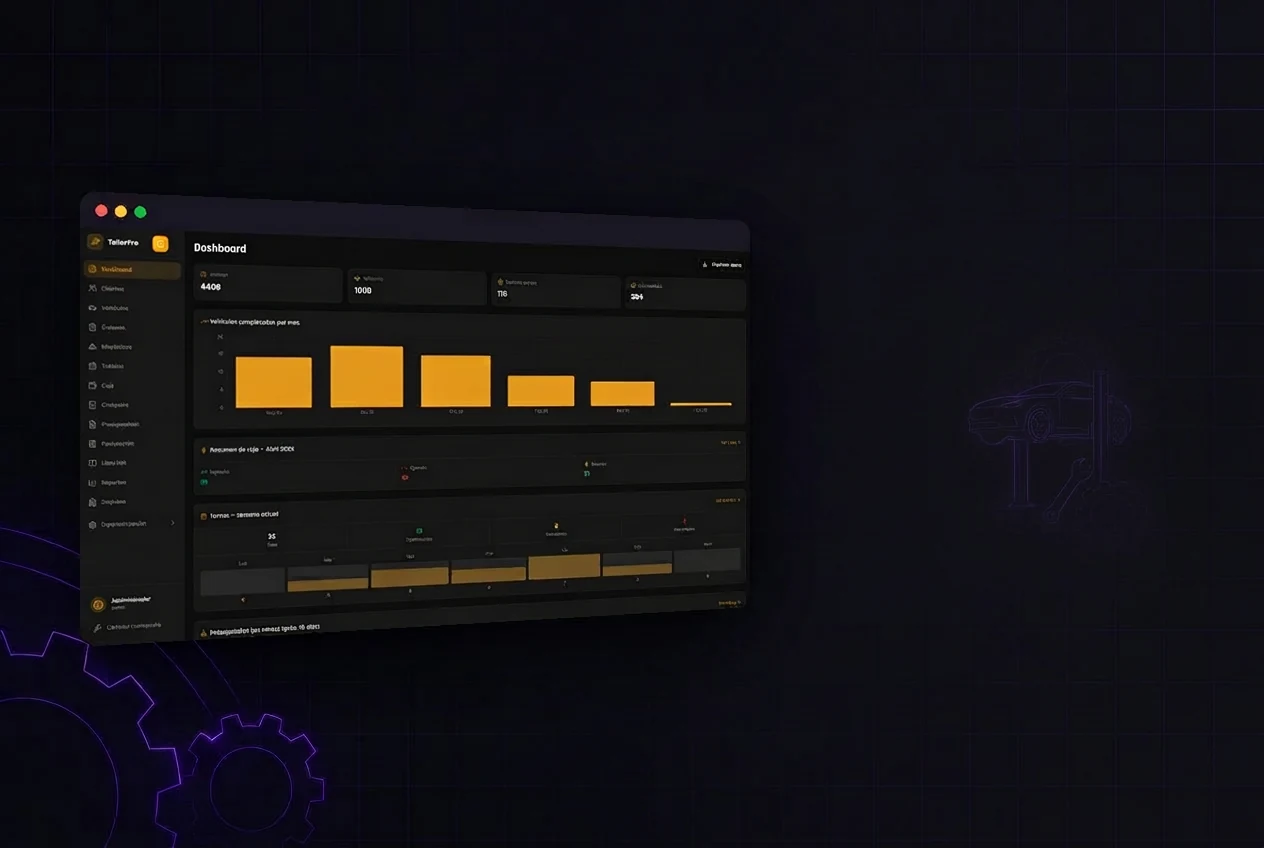Follow the link right of Turnos section heading
Screen dimensions: 1264x848
click(x=728, y=500)
